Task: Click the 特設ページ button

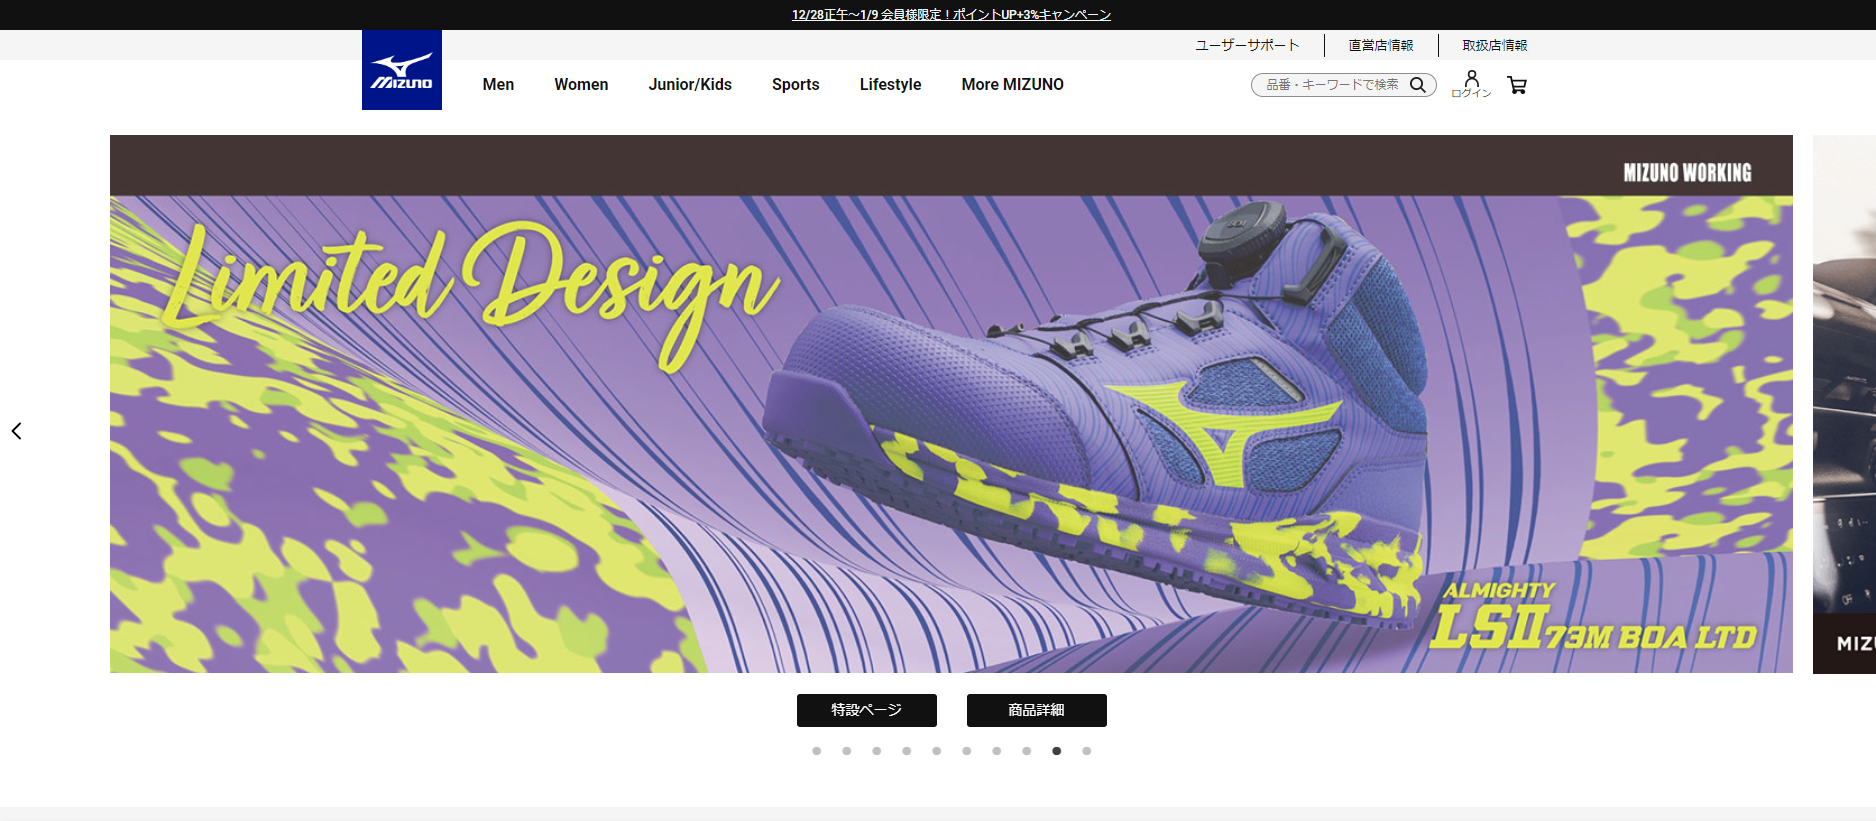Action: tap(867, 710)
